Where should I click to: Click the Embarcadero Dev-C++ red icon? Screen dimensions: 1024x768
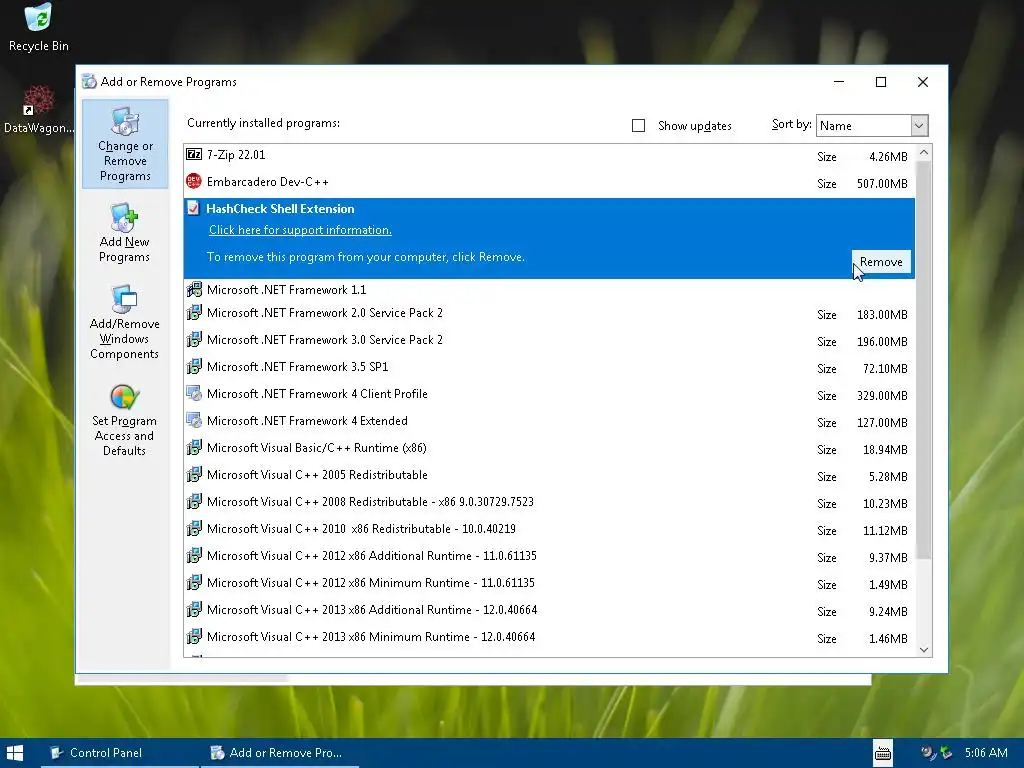pyautogui.click(x=194, y=182)
